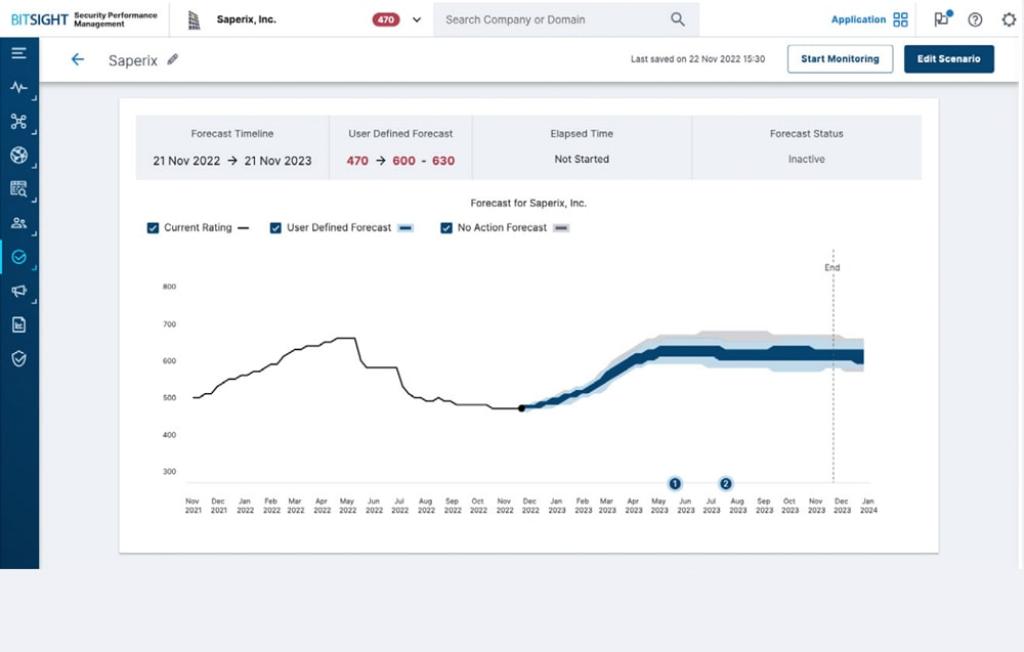Screen dimensions: 1024x652
Task: Open the BitSight navigation menu
Action: coord(18,53)
